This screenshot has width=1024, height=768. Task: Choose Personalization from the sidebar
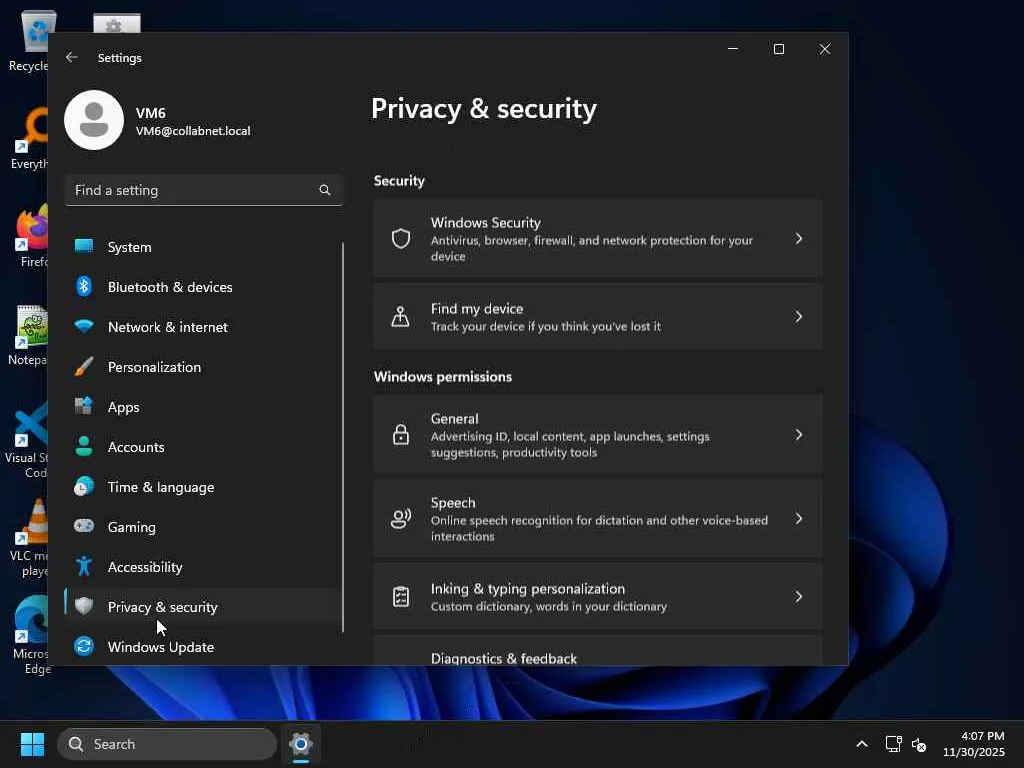coord(202,366)
